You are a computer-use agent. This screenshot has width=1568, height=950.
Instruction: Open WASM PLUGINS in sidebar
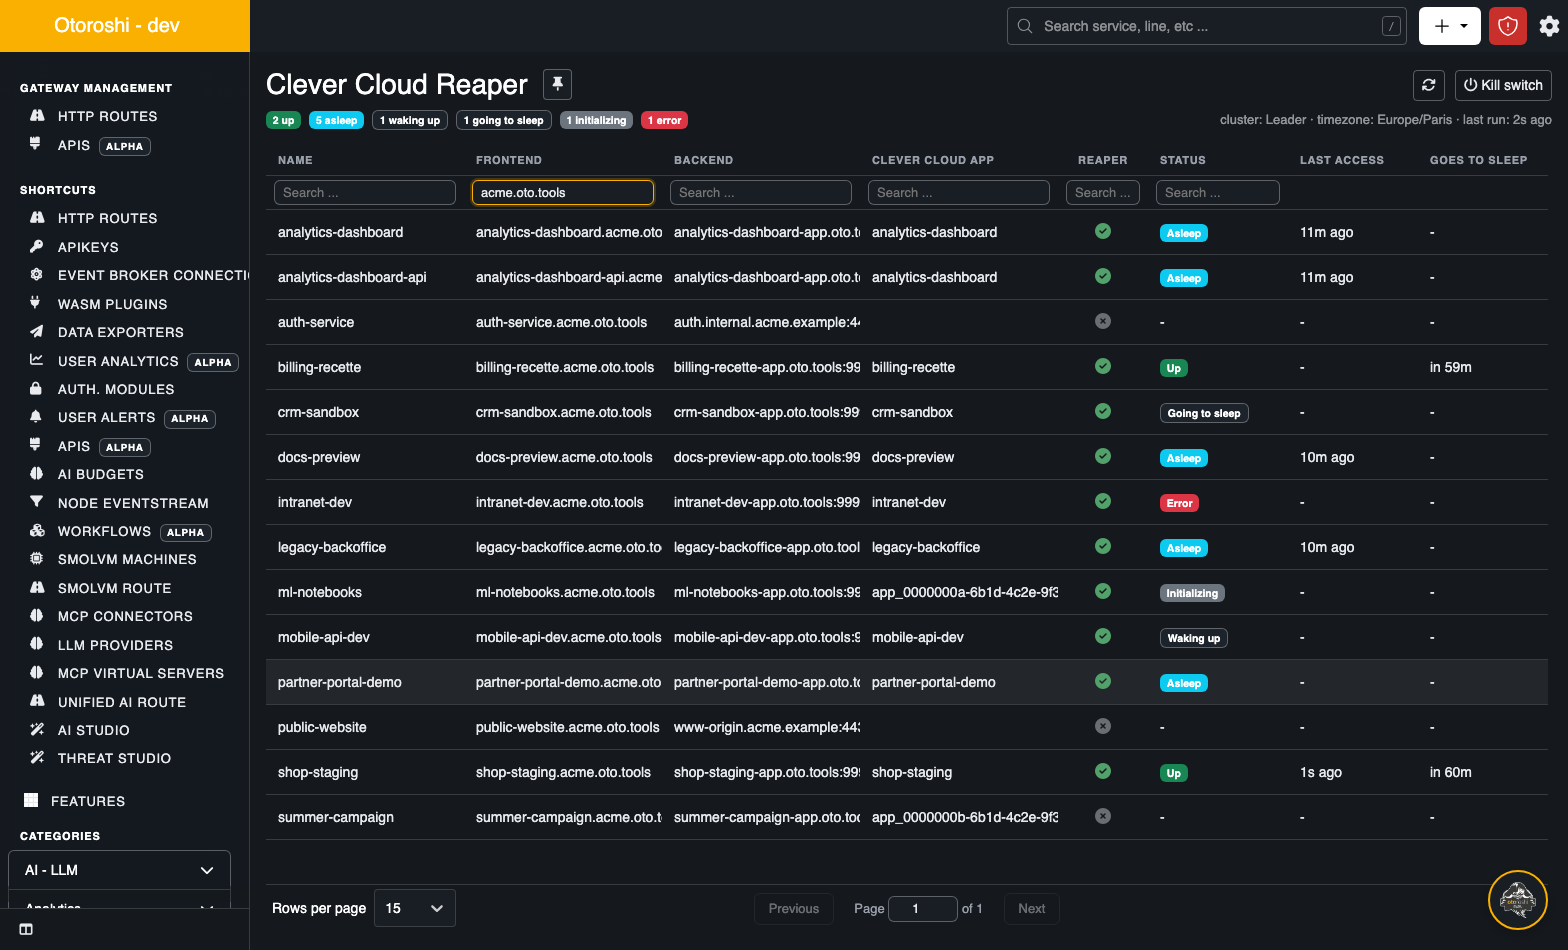coord(112,304)
